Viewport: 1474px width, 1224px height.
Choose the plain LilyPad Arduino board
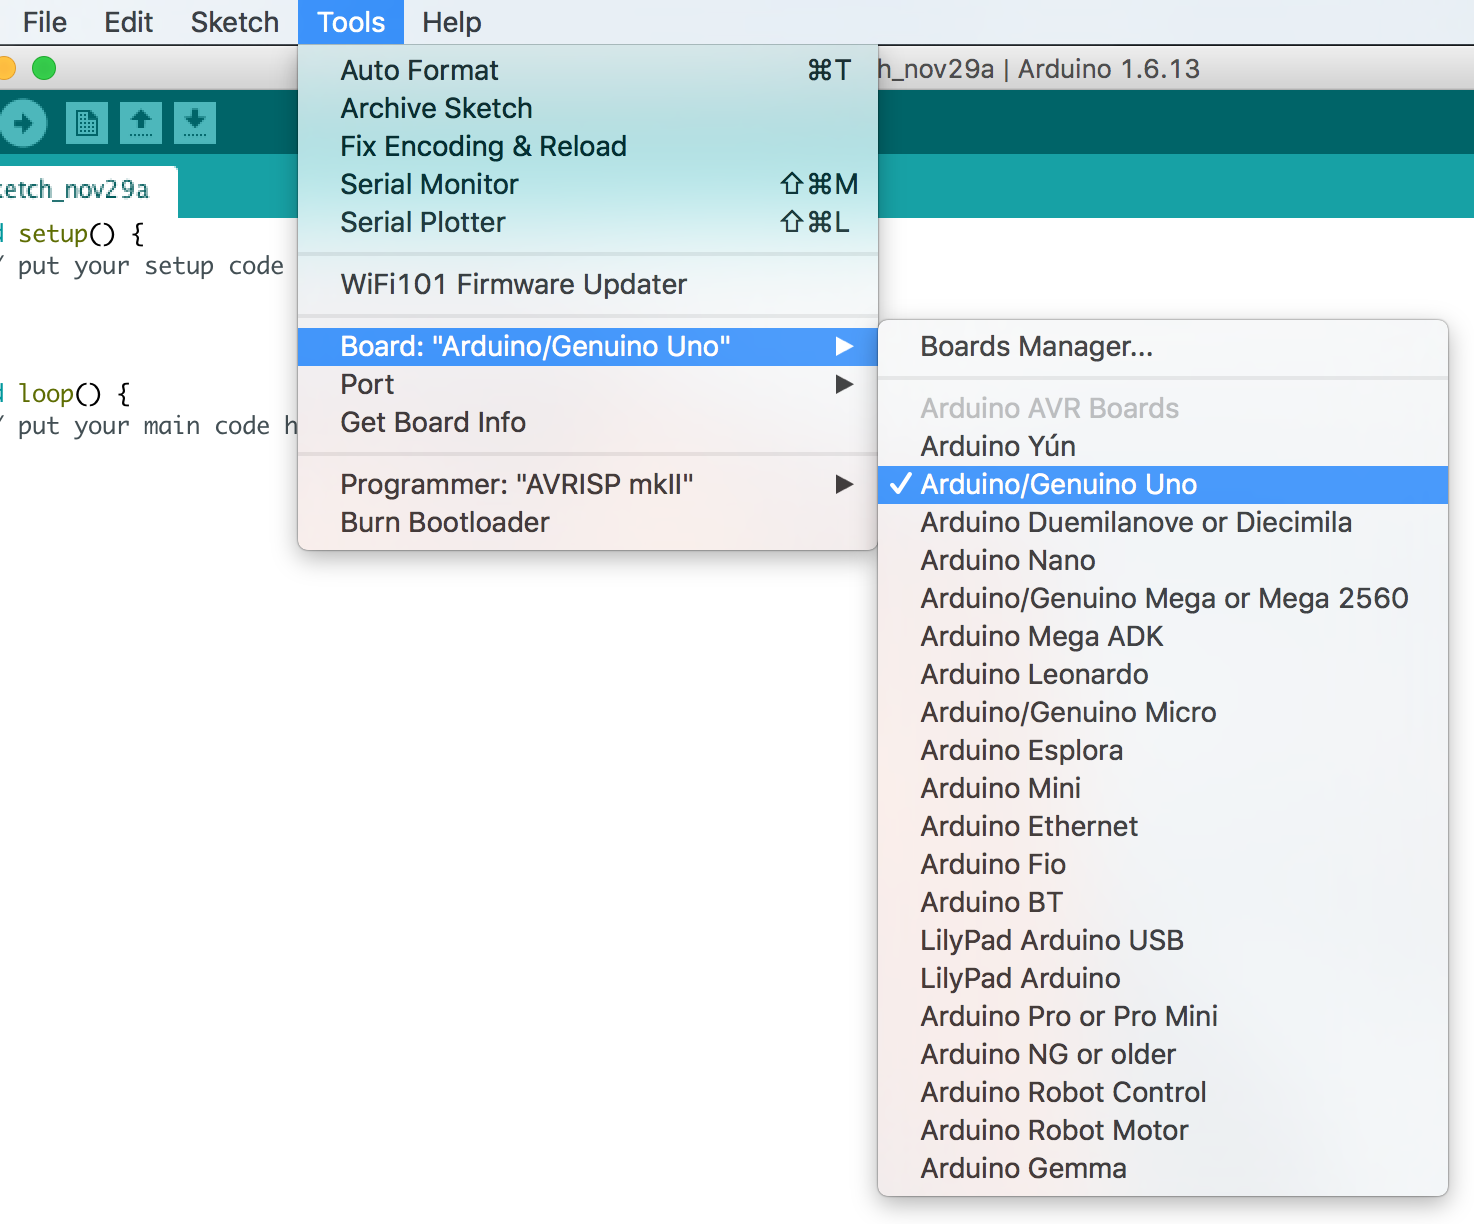(1163, 978)
